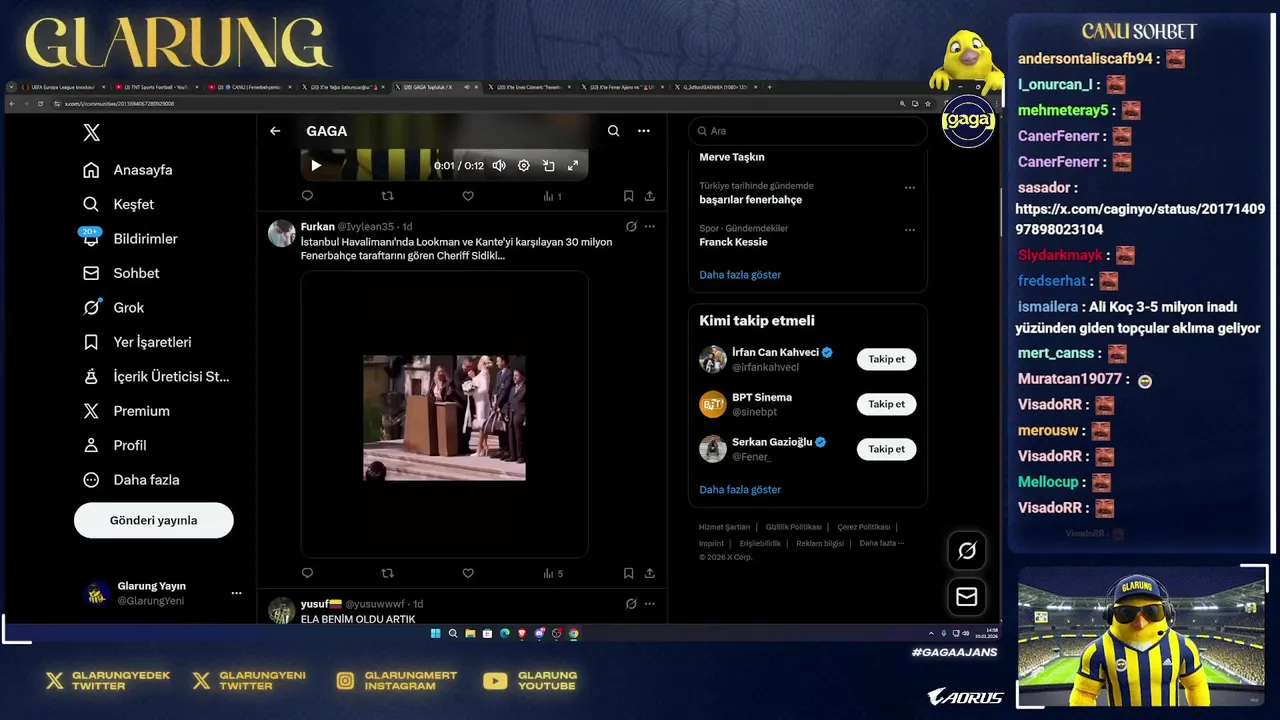Reply to the top video post
The image size is (1280, 720).
[x=307, y=196]
